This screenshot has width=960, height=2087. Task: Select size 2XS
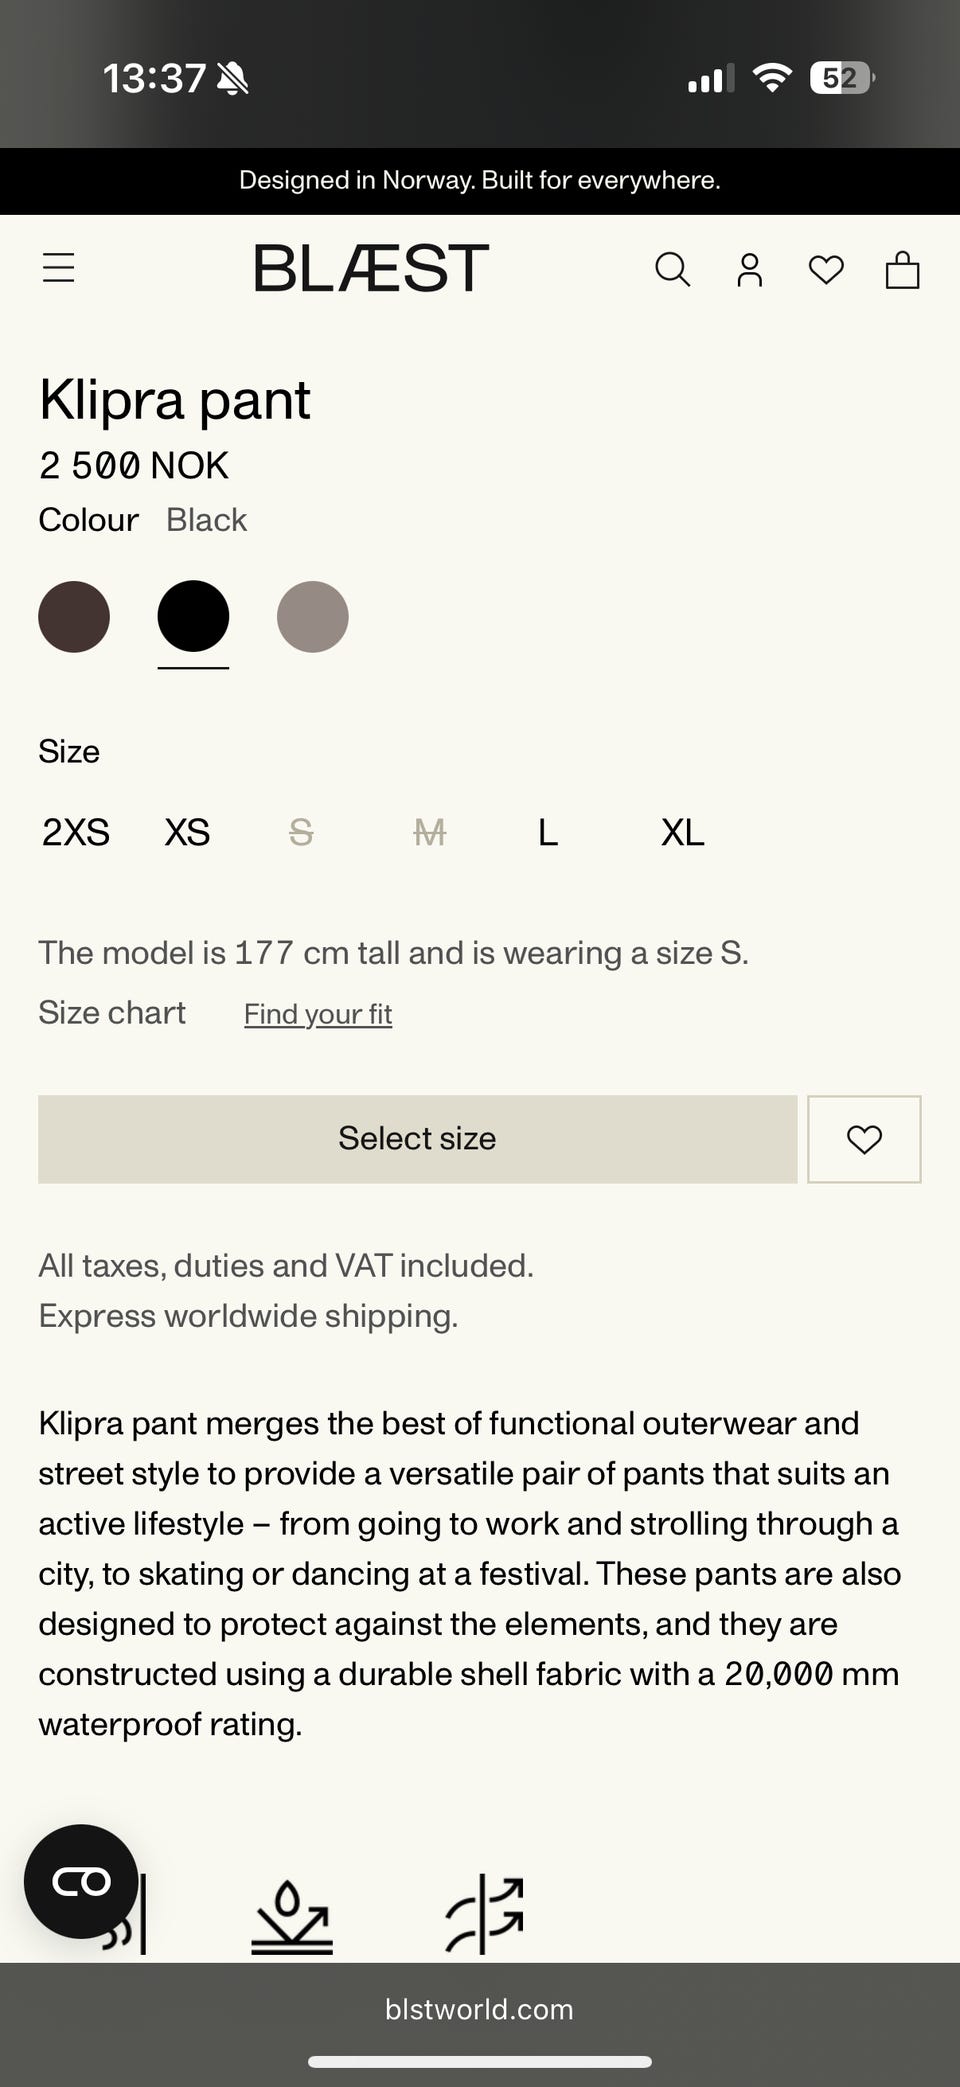pos(76,832)
